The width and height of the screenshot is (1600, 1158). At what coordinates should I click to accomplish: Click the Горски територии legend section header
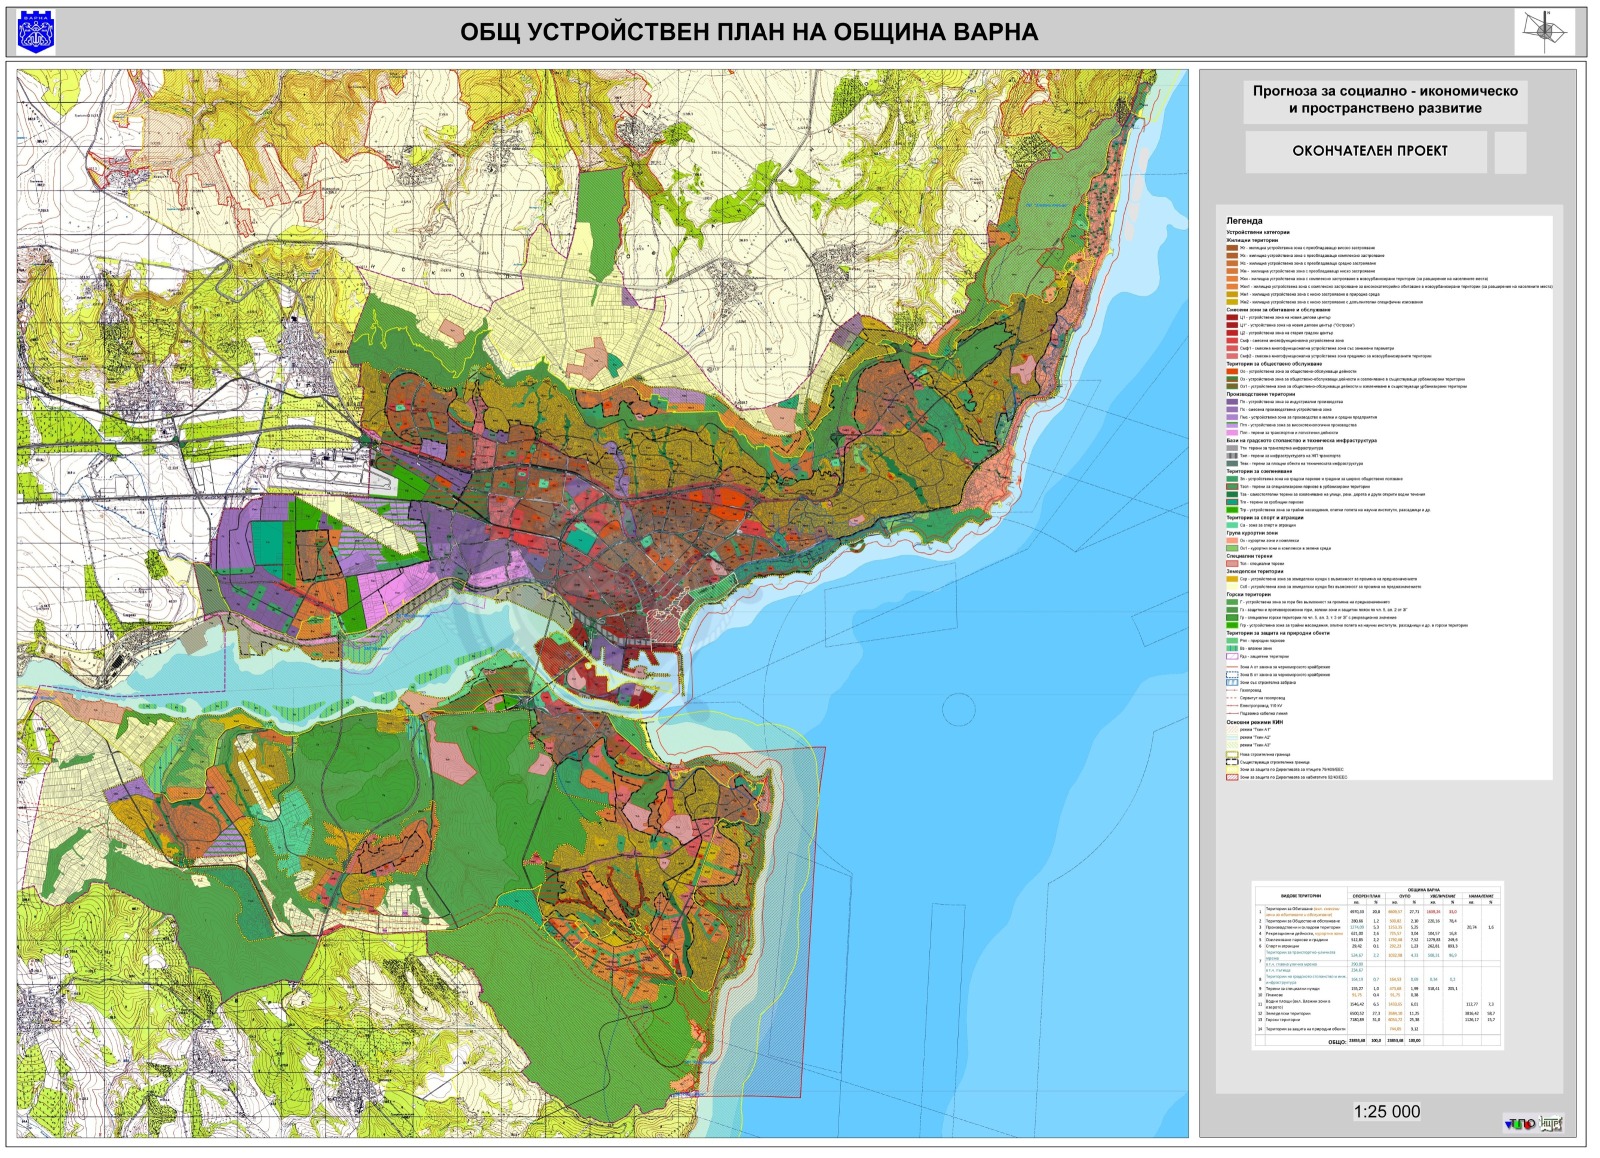pyautogui.click(x=1248, y=595)
